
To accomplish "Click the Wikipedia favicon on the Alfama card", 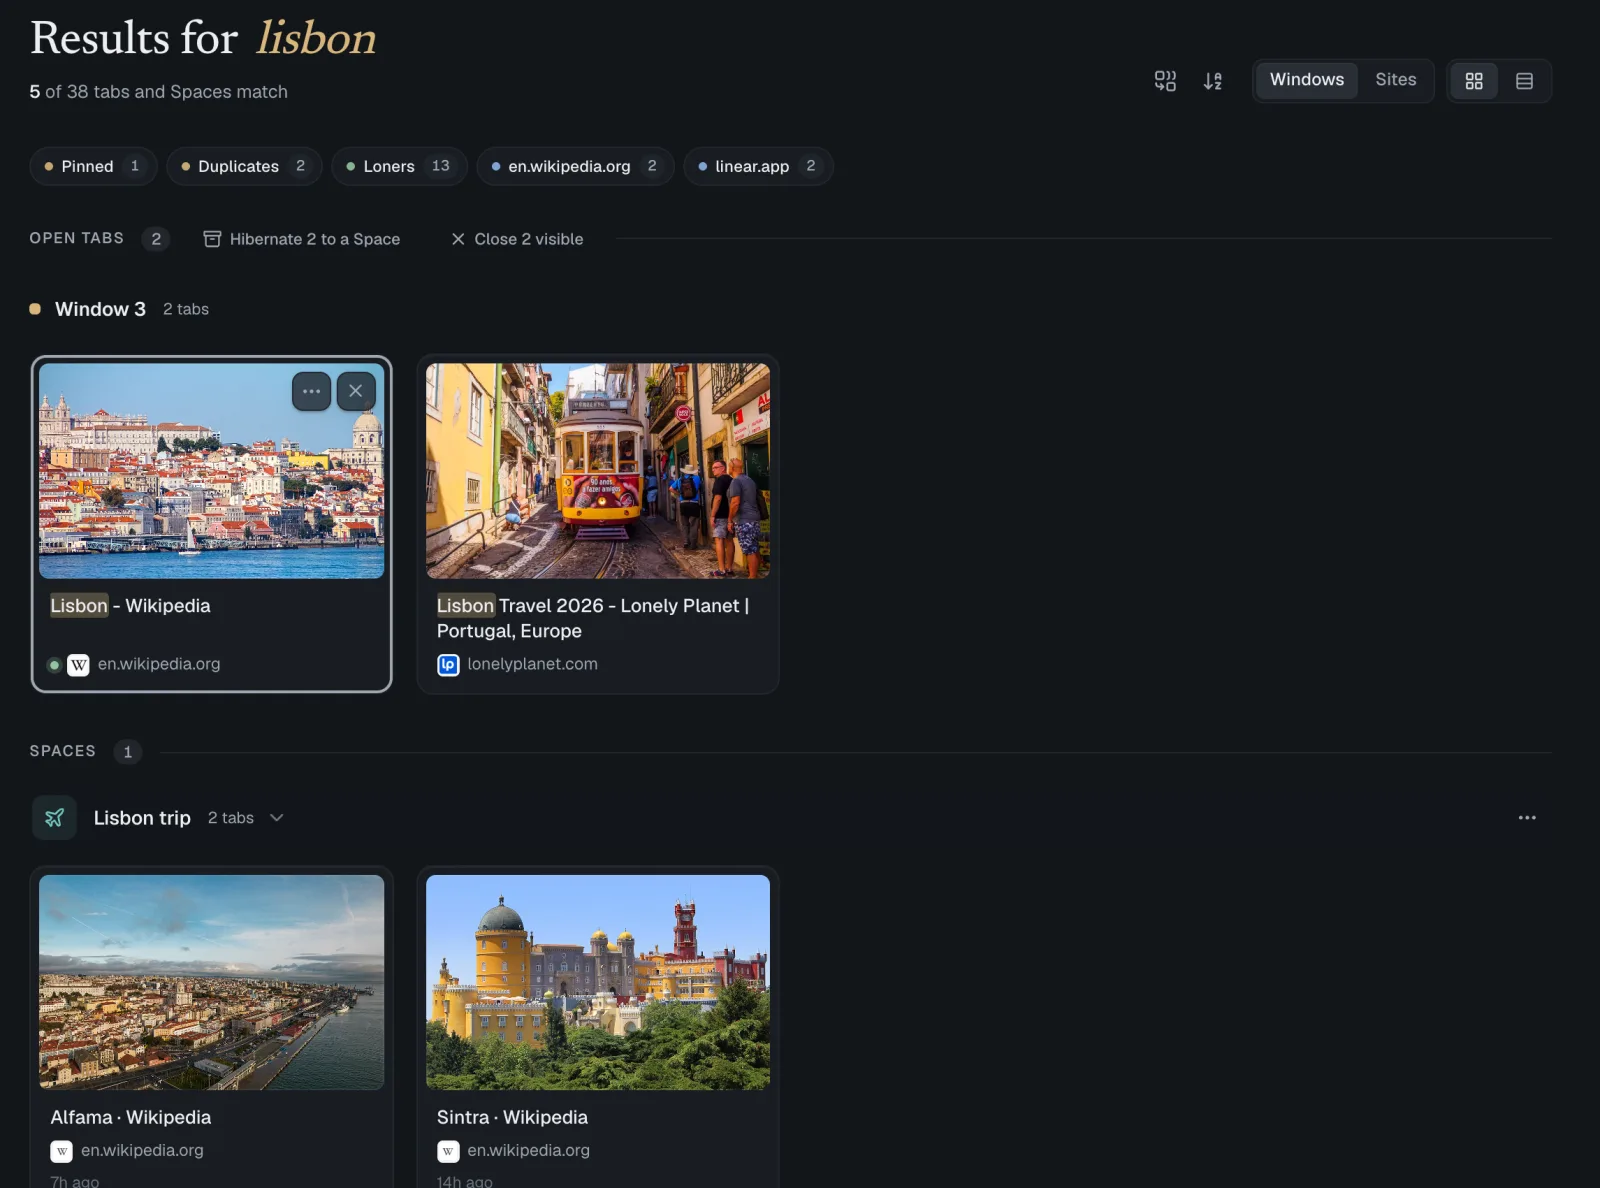I will pyautogui.click(x=61, y=1152).
